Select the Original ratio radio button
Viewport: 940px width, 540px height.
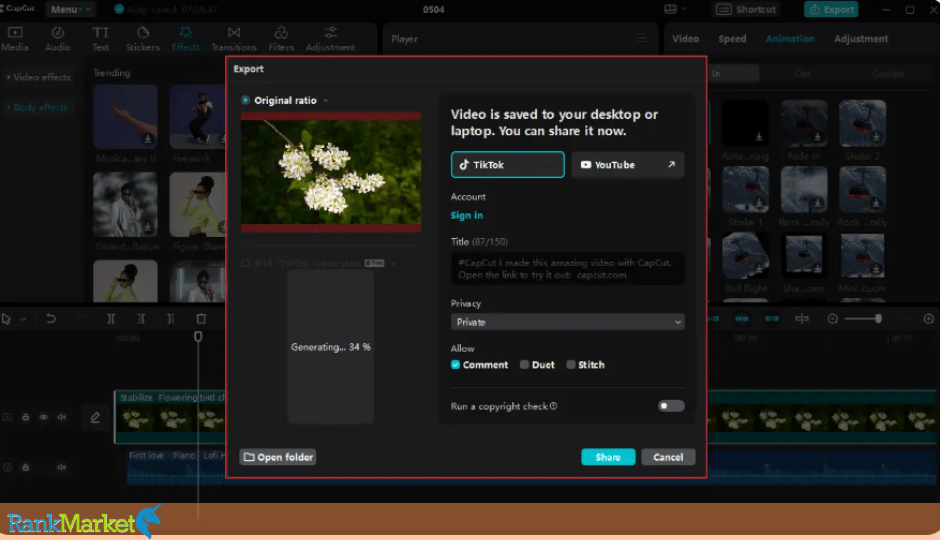click(245, 100)
